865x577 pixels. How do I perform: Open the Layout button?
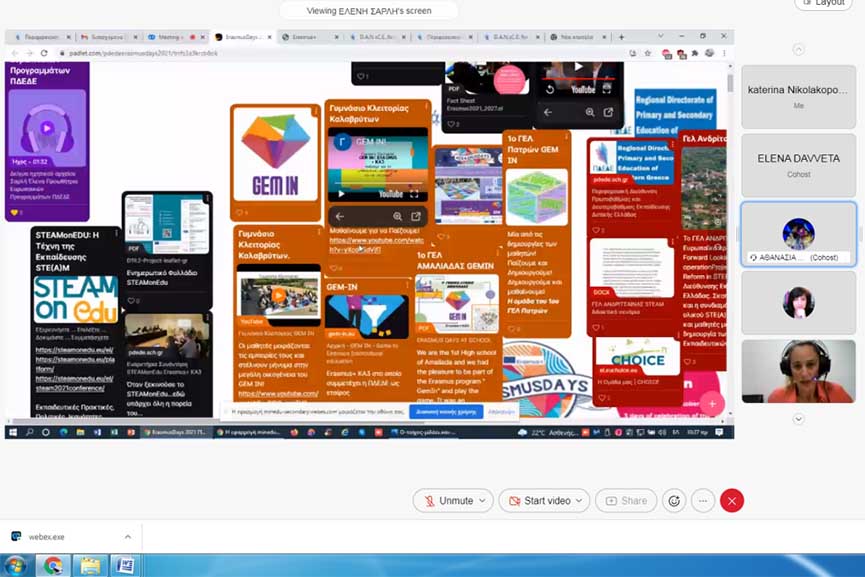point(824,3)
